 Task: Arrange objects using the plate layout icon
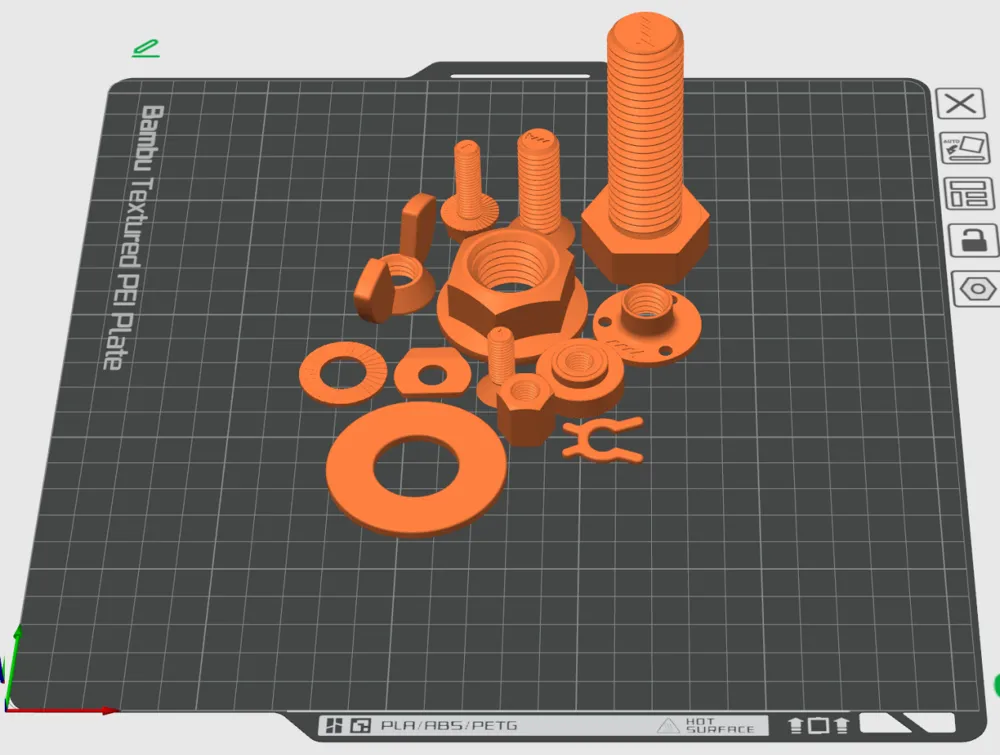coord(966,194)
